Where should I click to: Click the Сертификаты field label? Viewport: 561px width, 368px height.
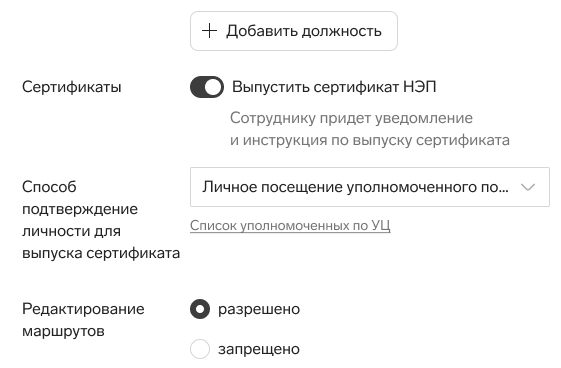(x=72, y=87)
